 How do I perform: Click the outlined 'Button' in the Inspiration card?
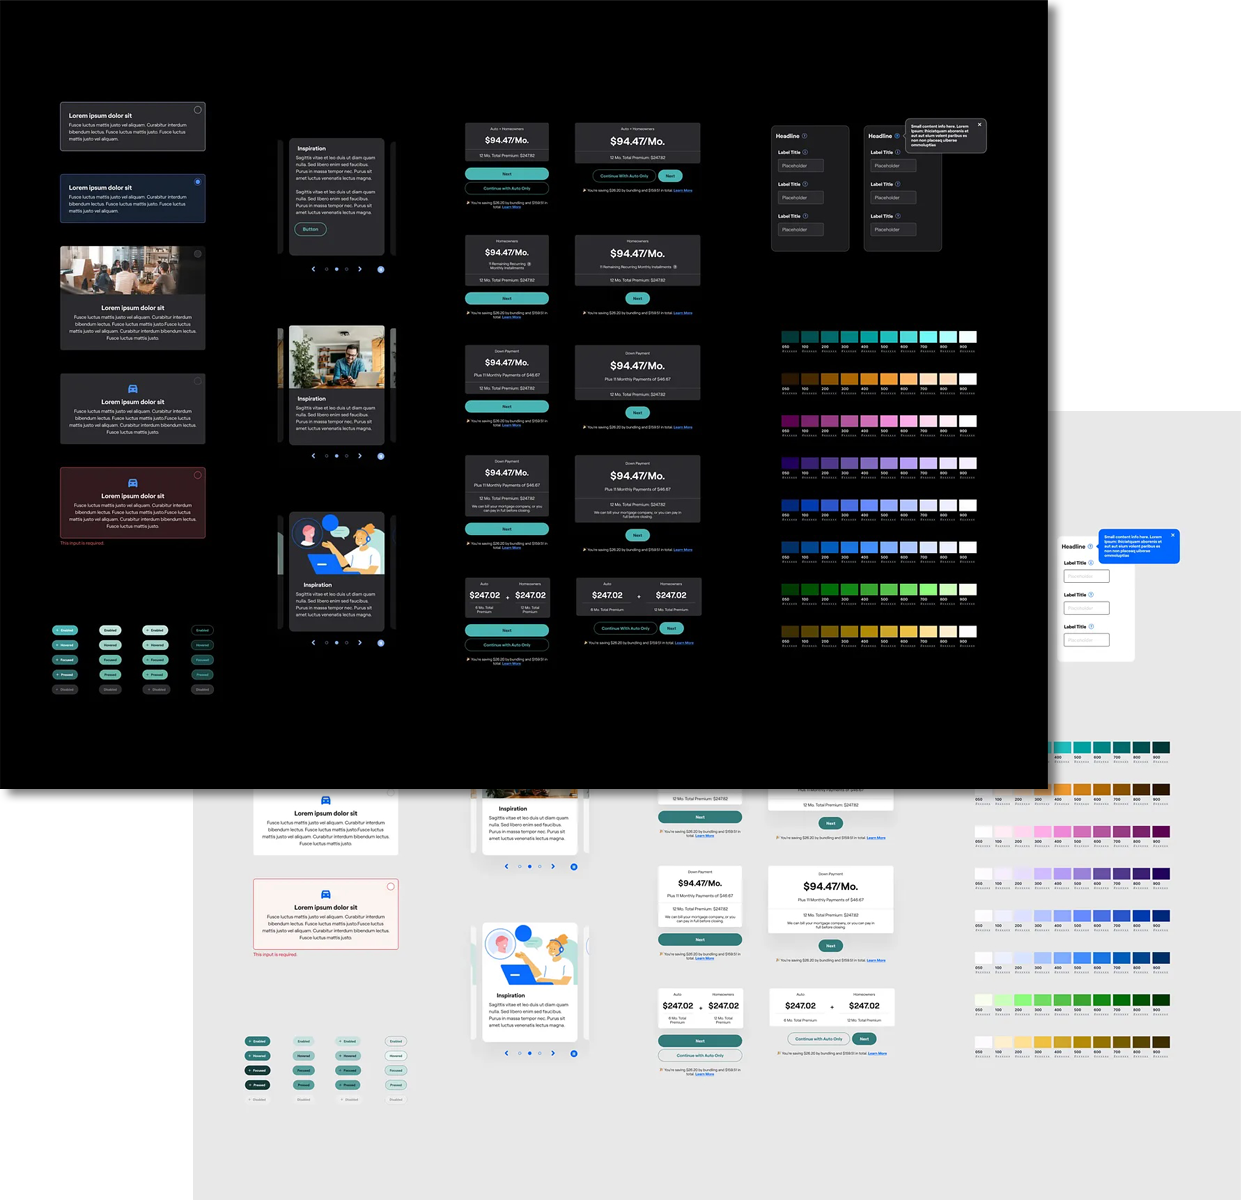(310, 229)
